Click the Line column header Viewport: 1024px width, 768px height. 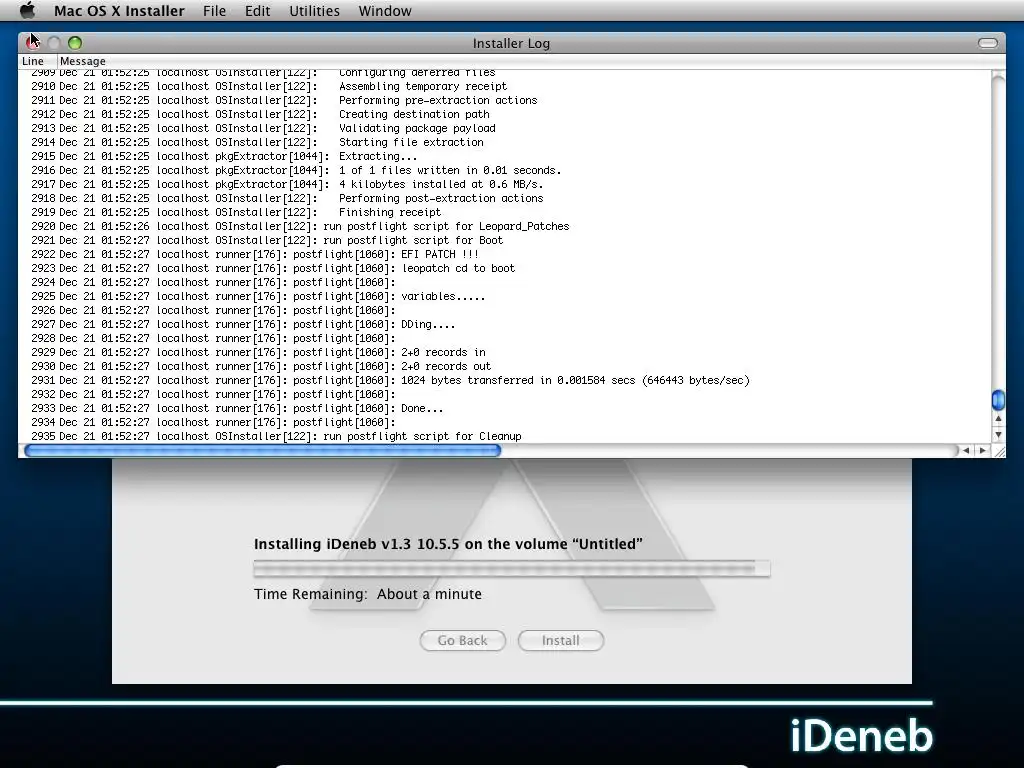(38, 61)
